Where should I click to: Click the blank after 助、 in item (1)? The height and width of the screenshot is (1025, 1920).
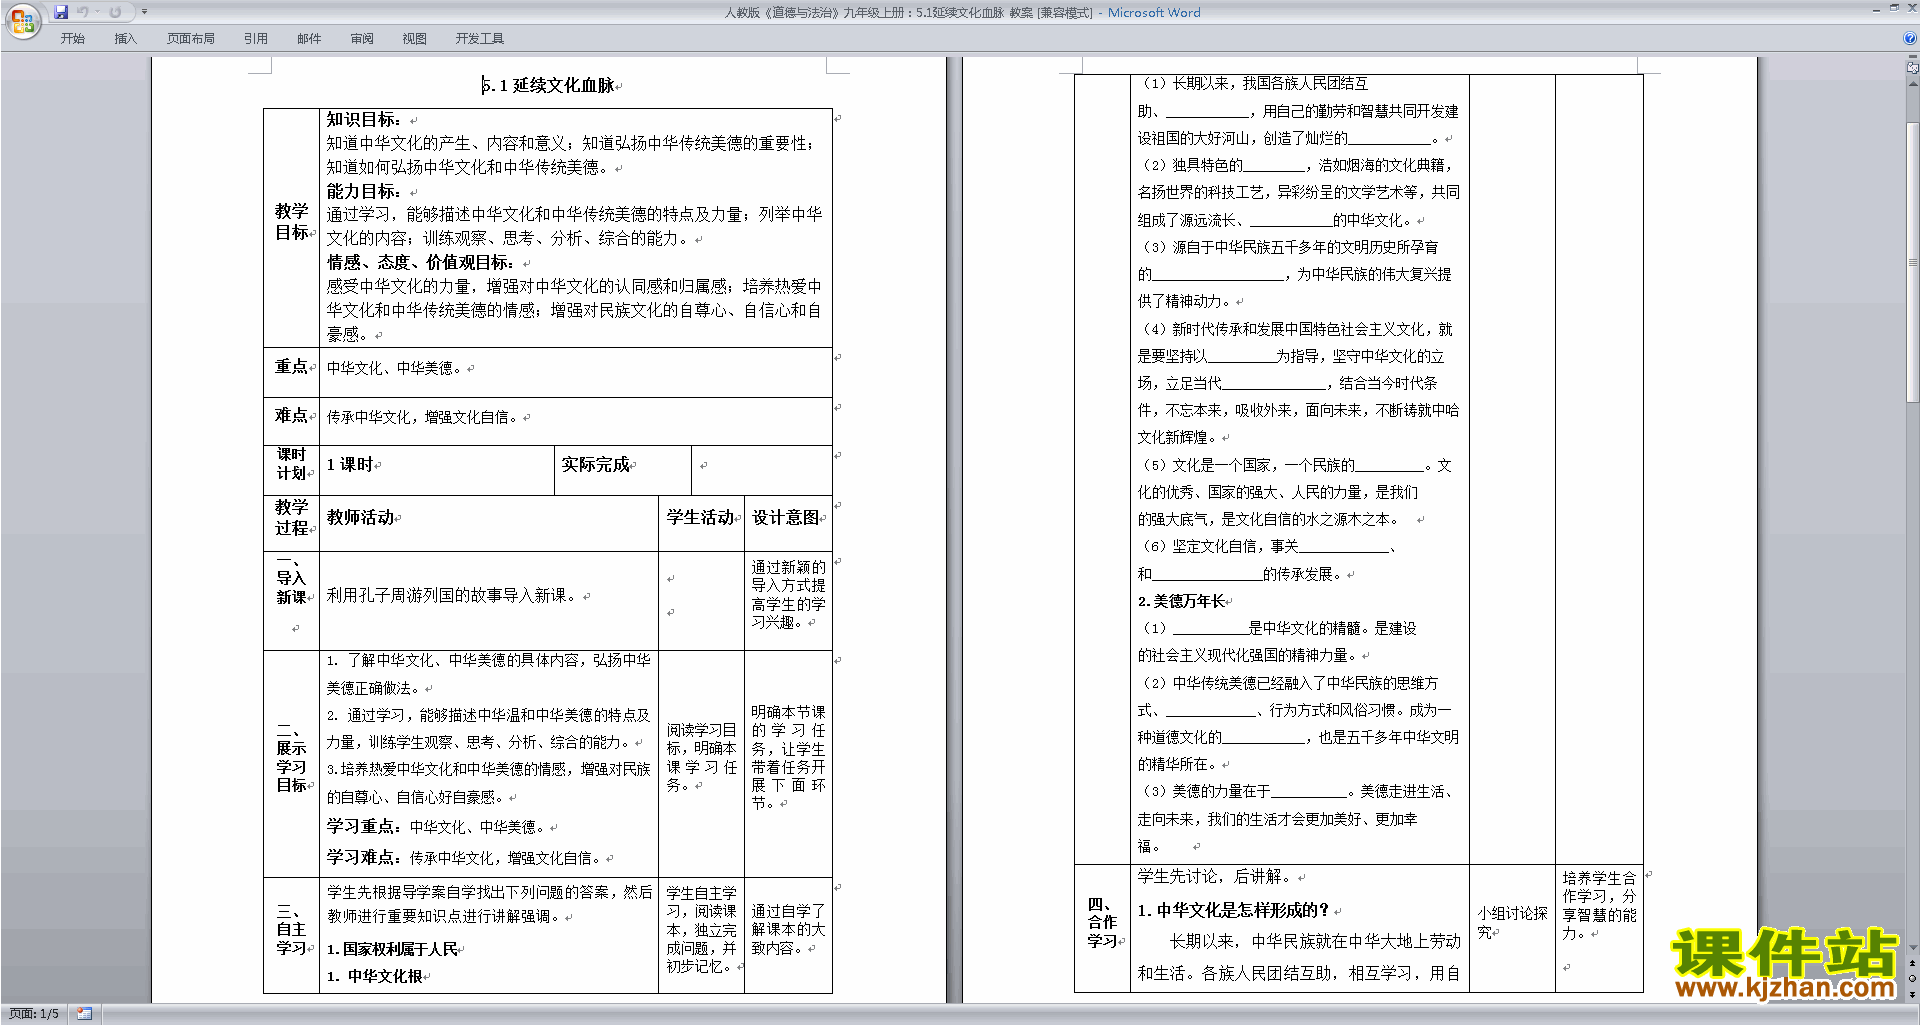pos(1207,112)
